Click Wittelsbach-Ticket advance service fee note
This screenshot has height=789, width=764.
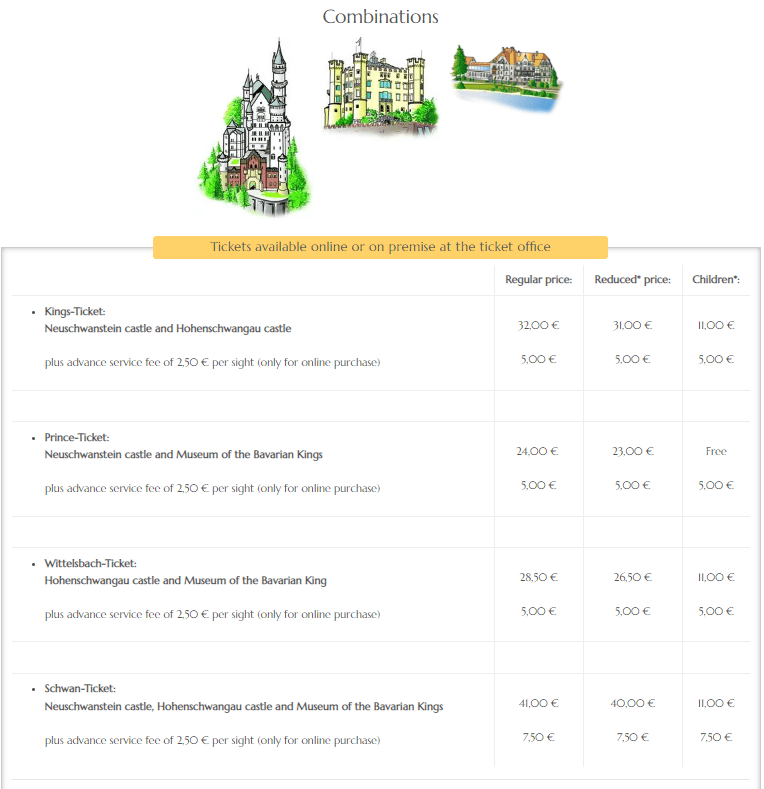(212, 614)
